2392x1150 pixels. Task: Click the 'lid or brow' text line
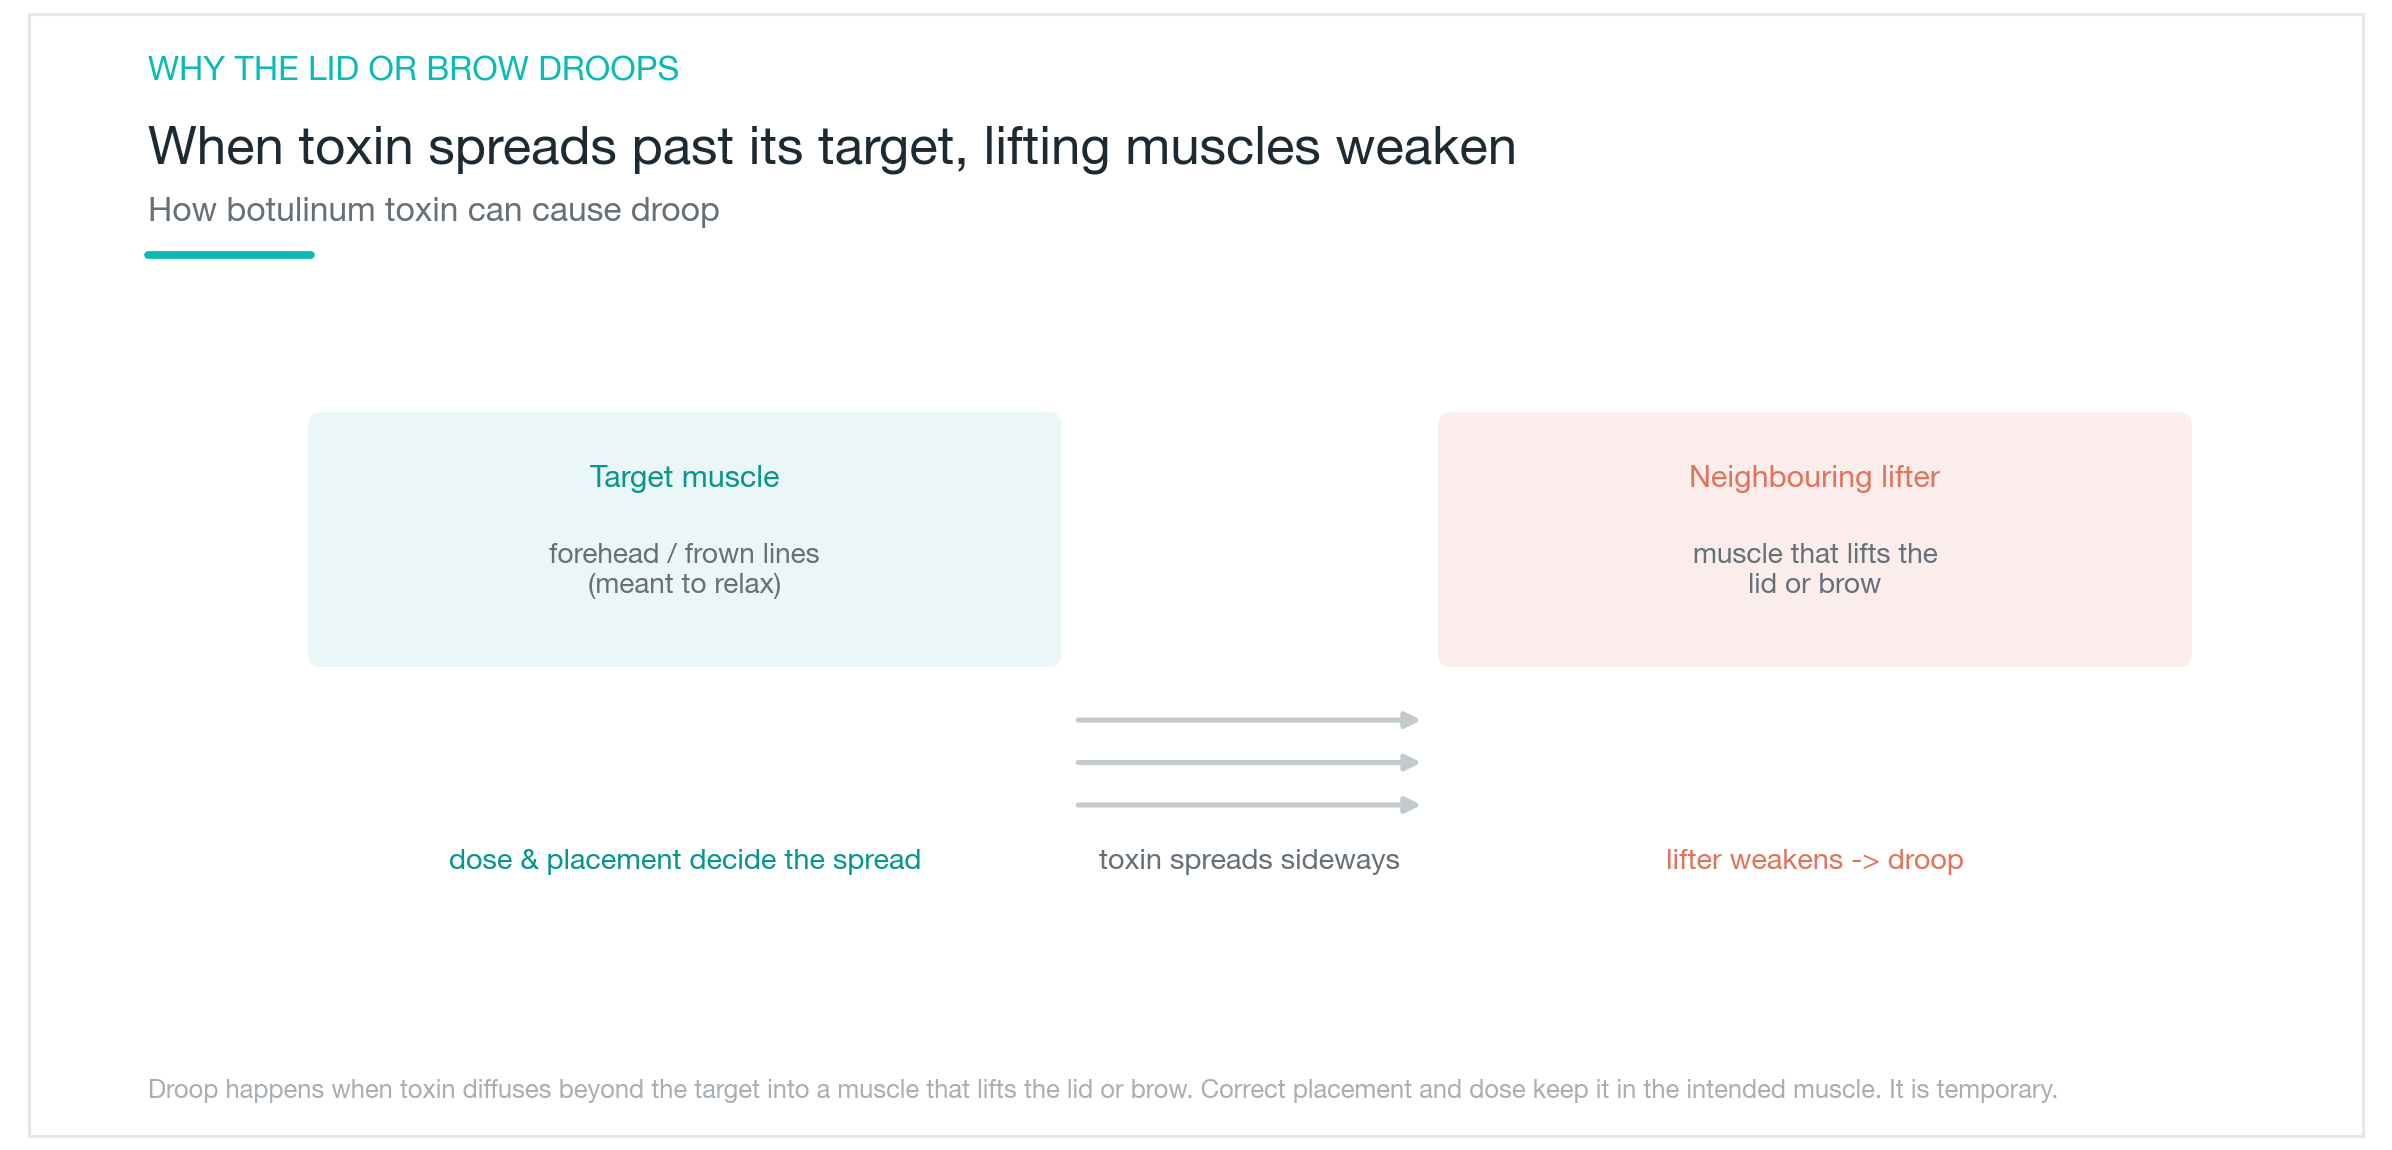(x=1814, y=584)
